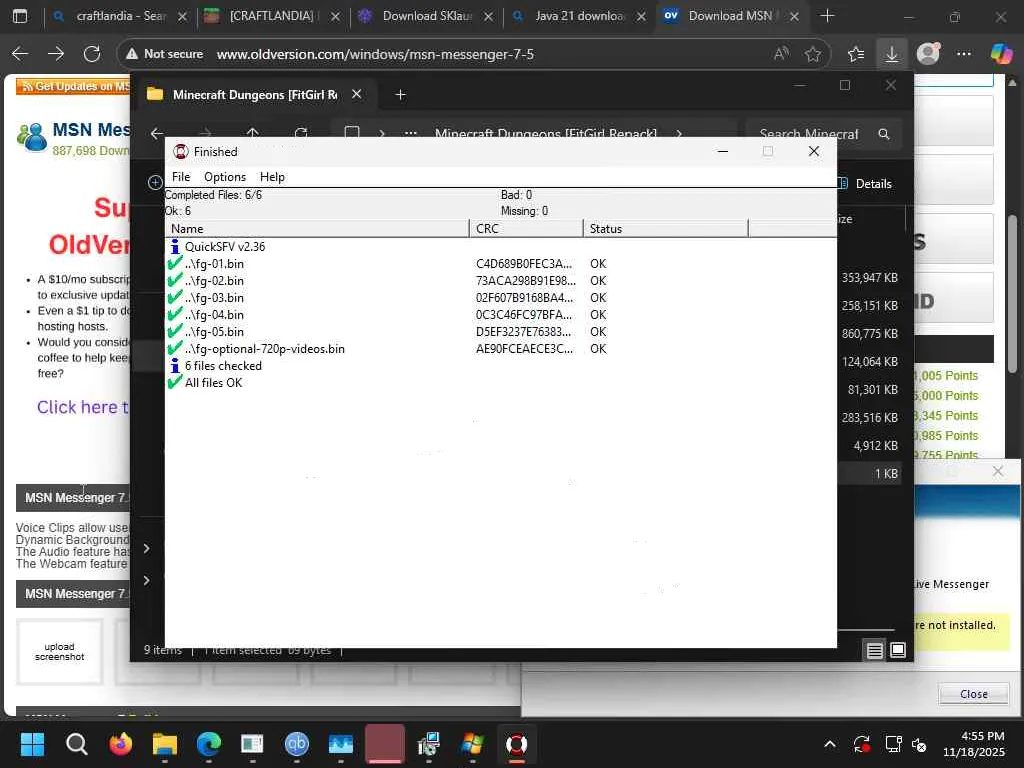Open the browser favorites list
The image size is (1024, 768).
[x=856, y=54]
